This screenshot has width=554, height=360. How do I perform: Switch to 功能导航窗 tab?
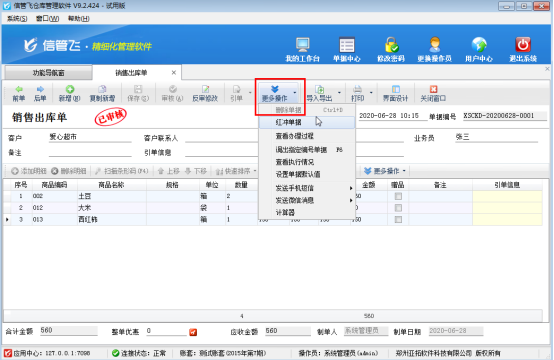[x=48, y=73]
